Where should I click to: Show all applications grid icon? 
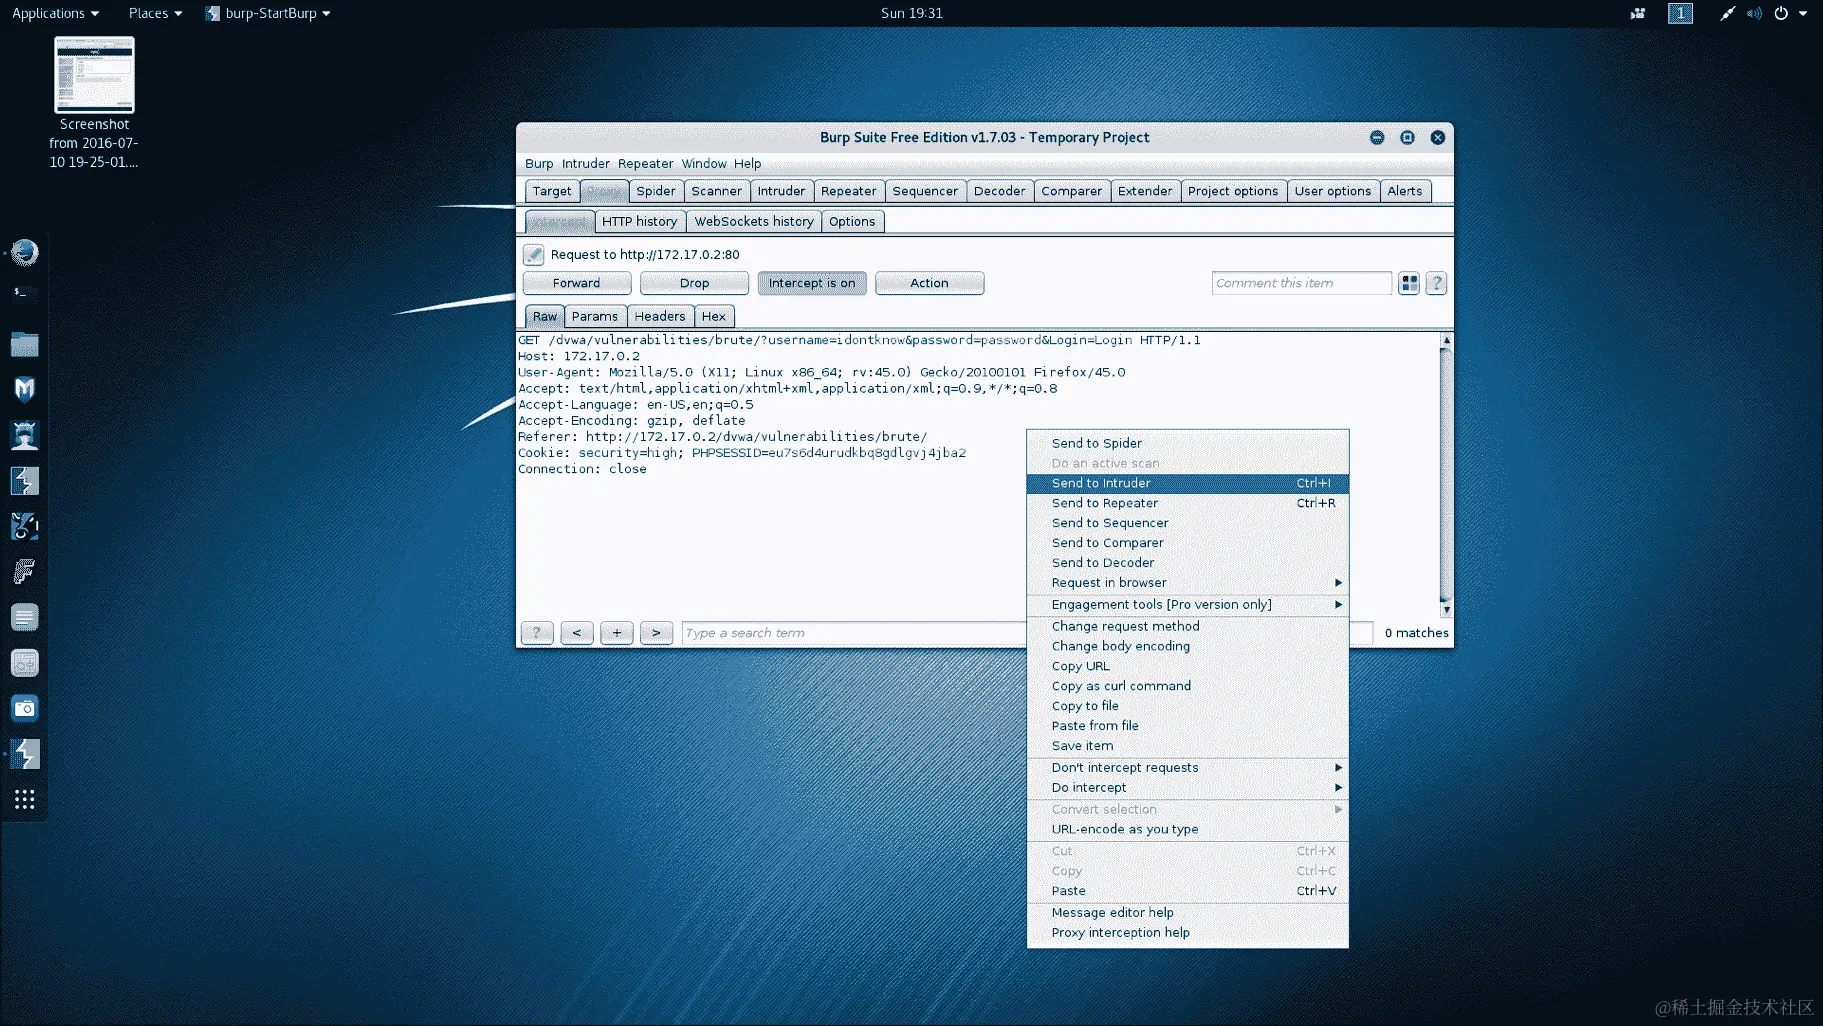pyautogui.click(x=24, y=799)
